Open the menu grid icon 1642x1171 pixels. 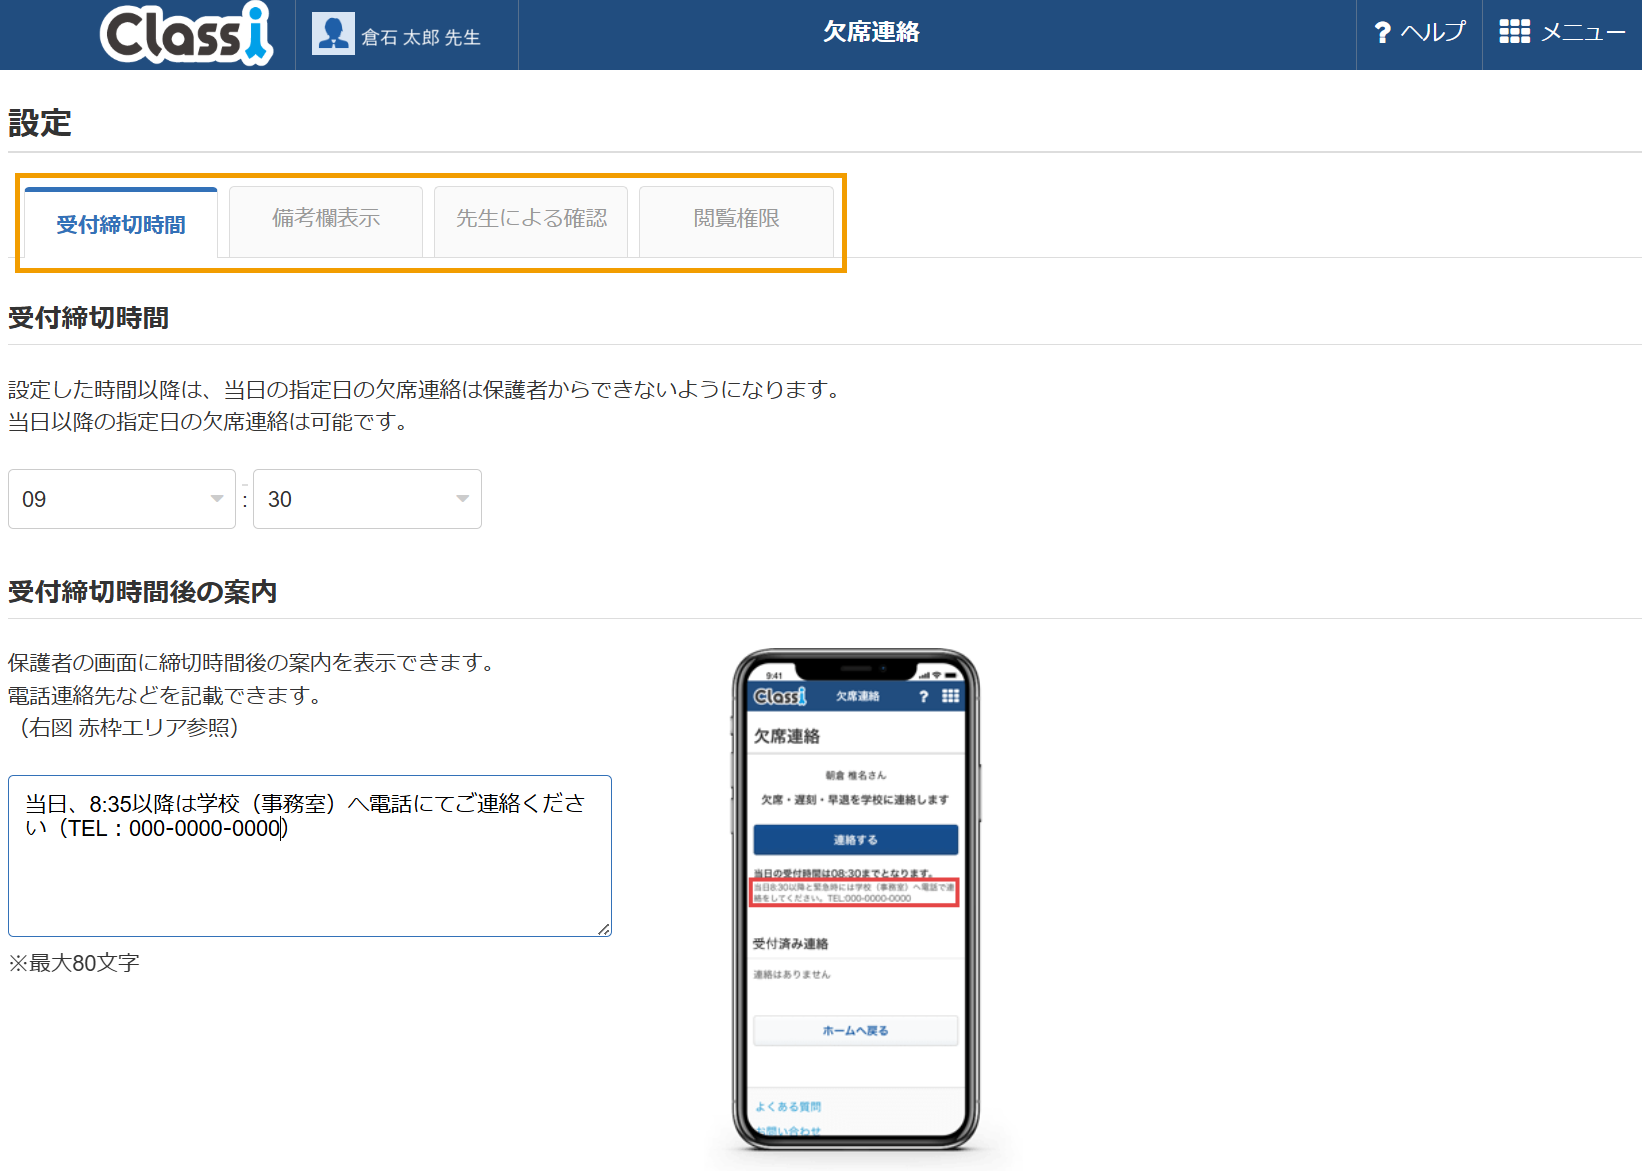point(1514,32)
